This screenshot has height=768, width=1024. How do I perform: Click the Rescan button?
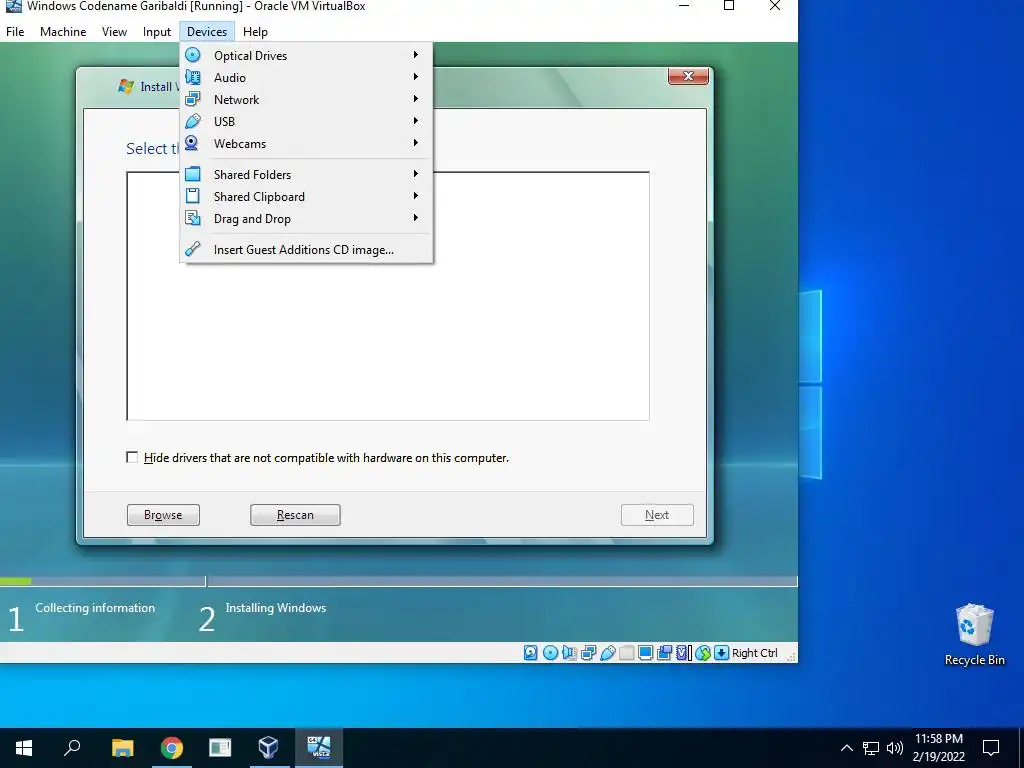295,515
